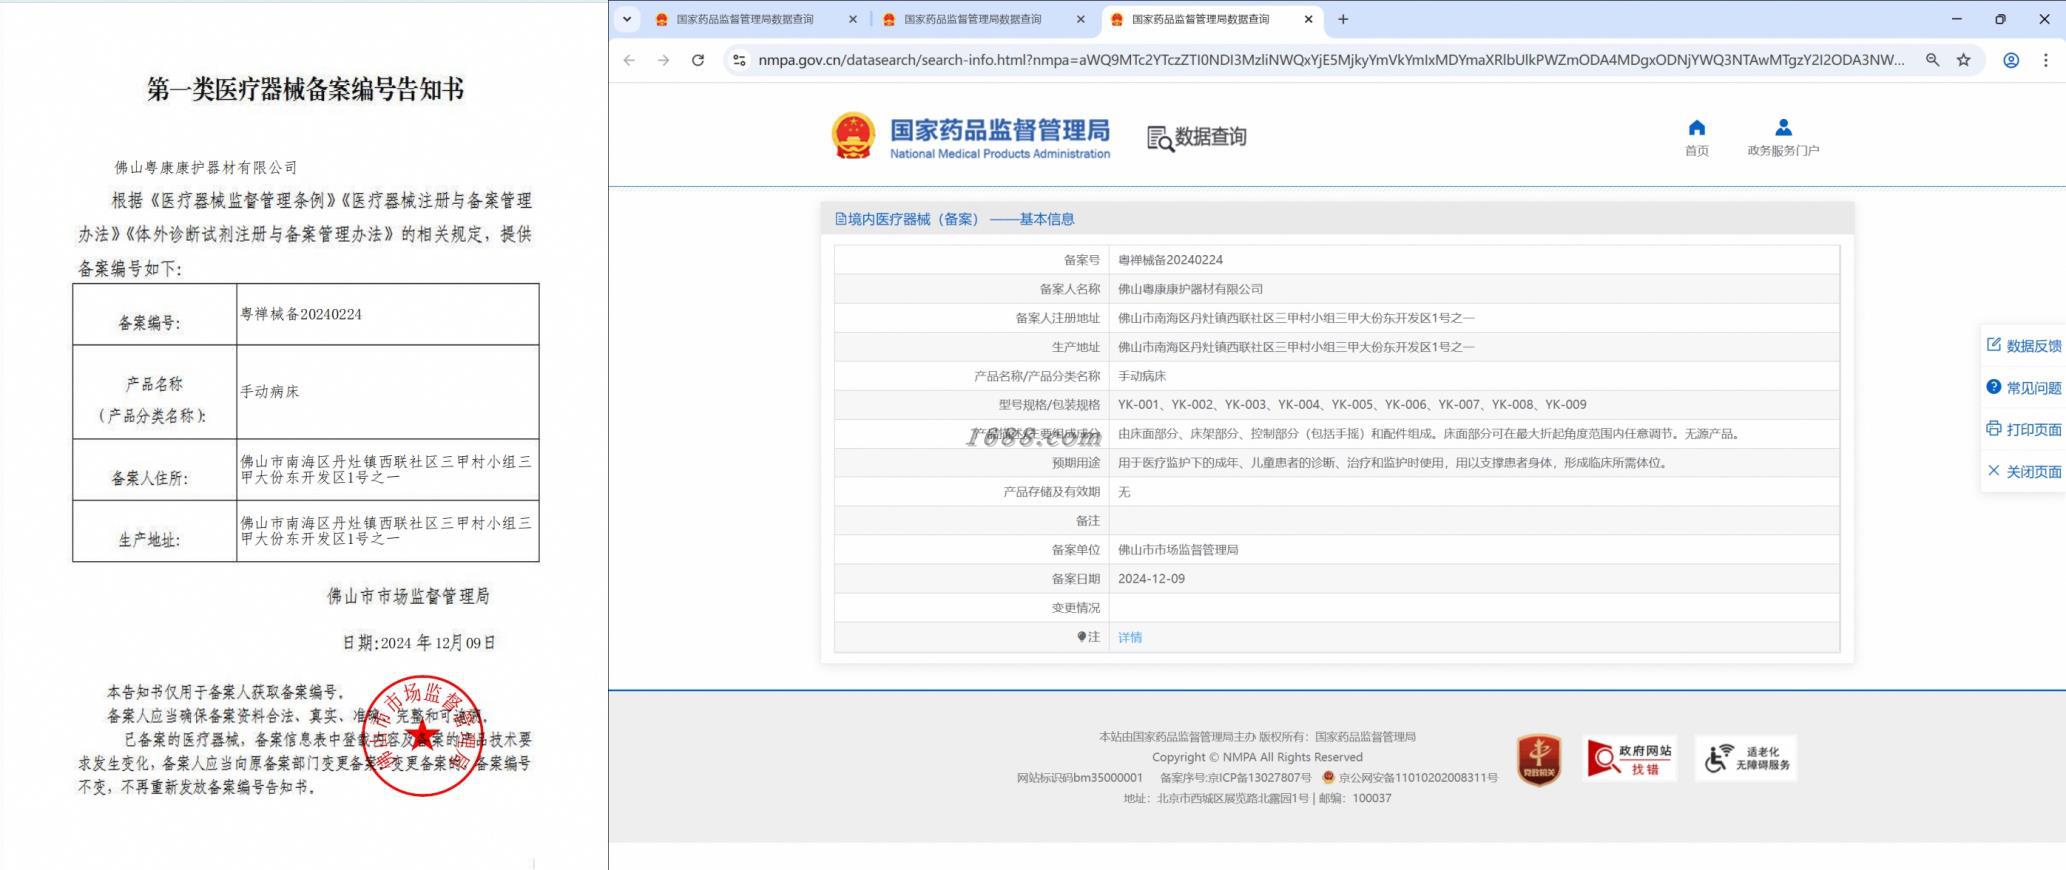
Task: Focus the nmpa.gov.cn address bar
Action: click(1330, 60)
